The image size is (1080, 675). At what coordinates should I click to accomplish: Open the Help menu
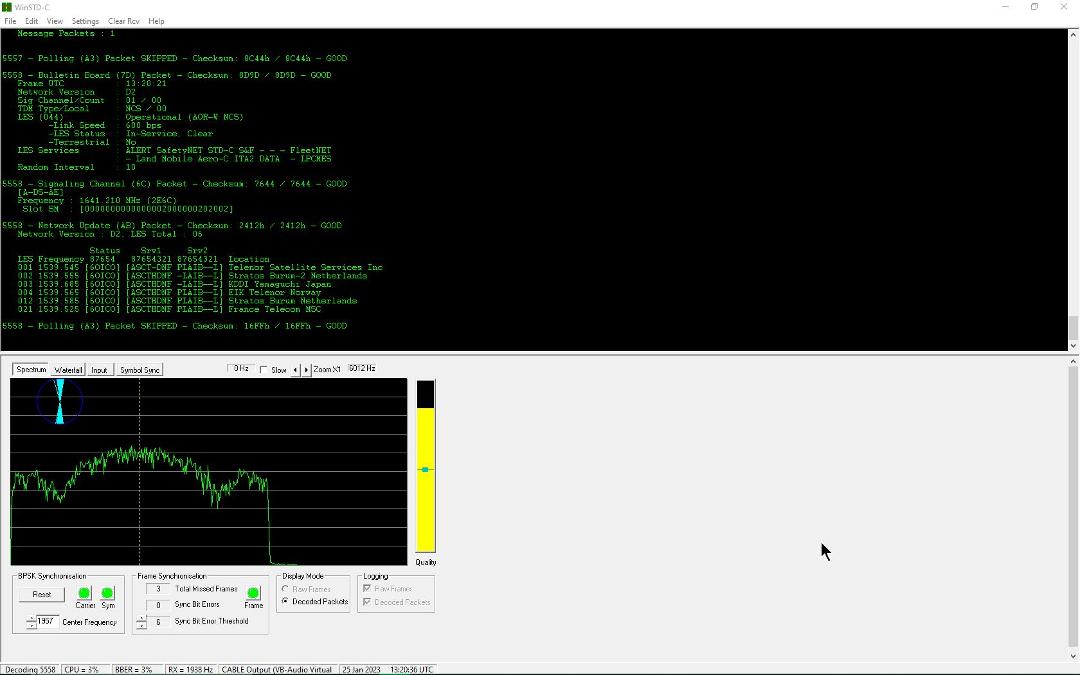click(156, 21)
